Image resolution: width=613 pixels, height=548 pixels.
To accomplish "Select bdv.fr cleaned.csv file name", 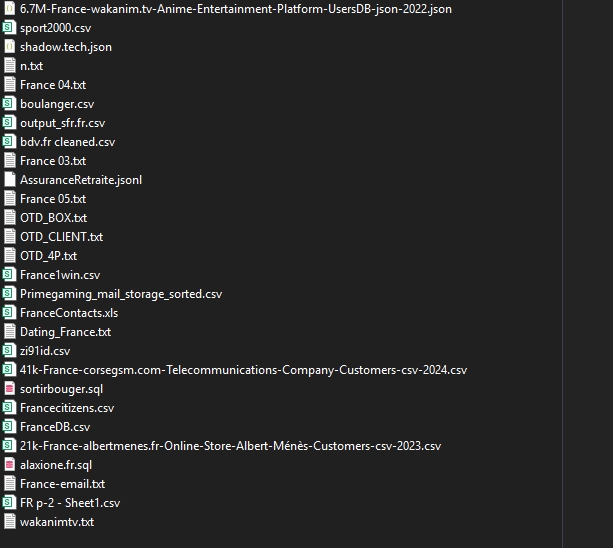I will (67, 142).
